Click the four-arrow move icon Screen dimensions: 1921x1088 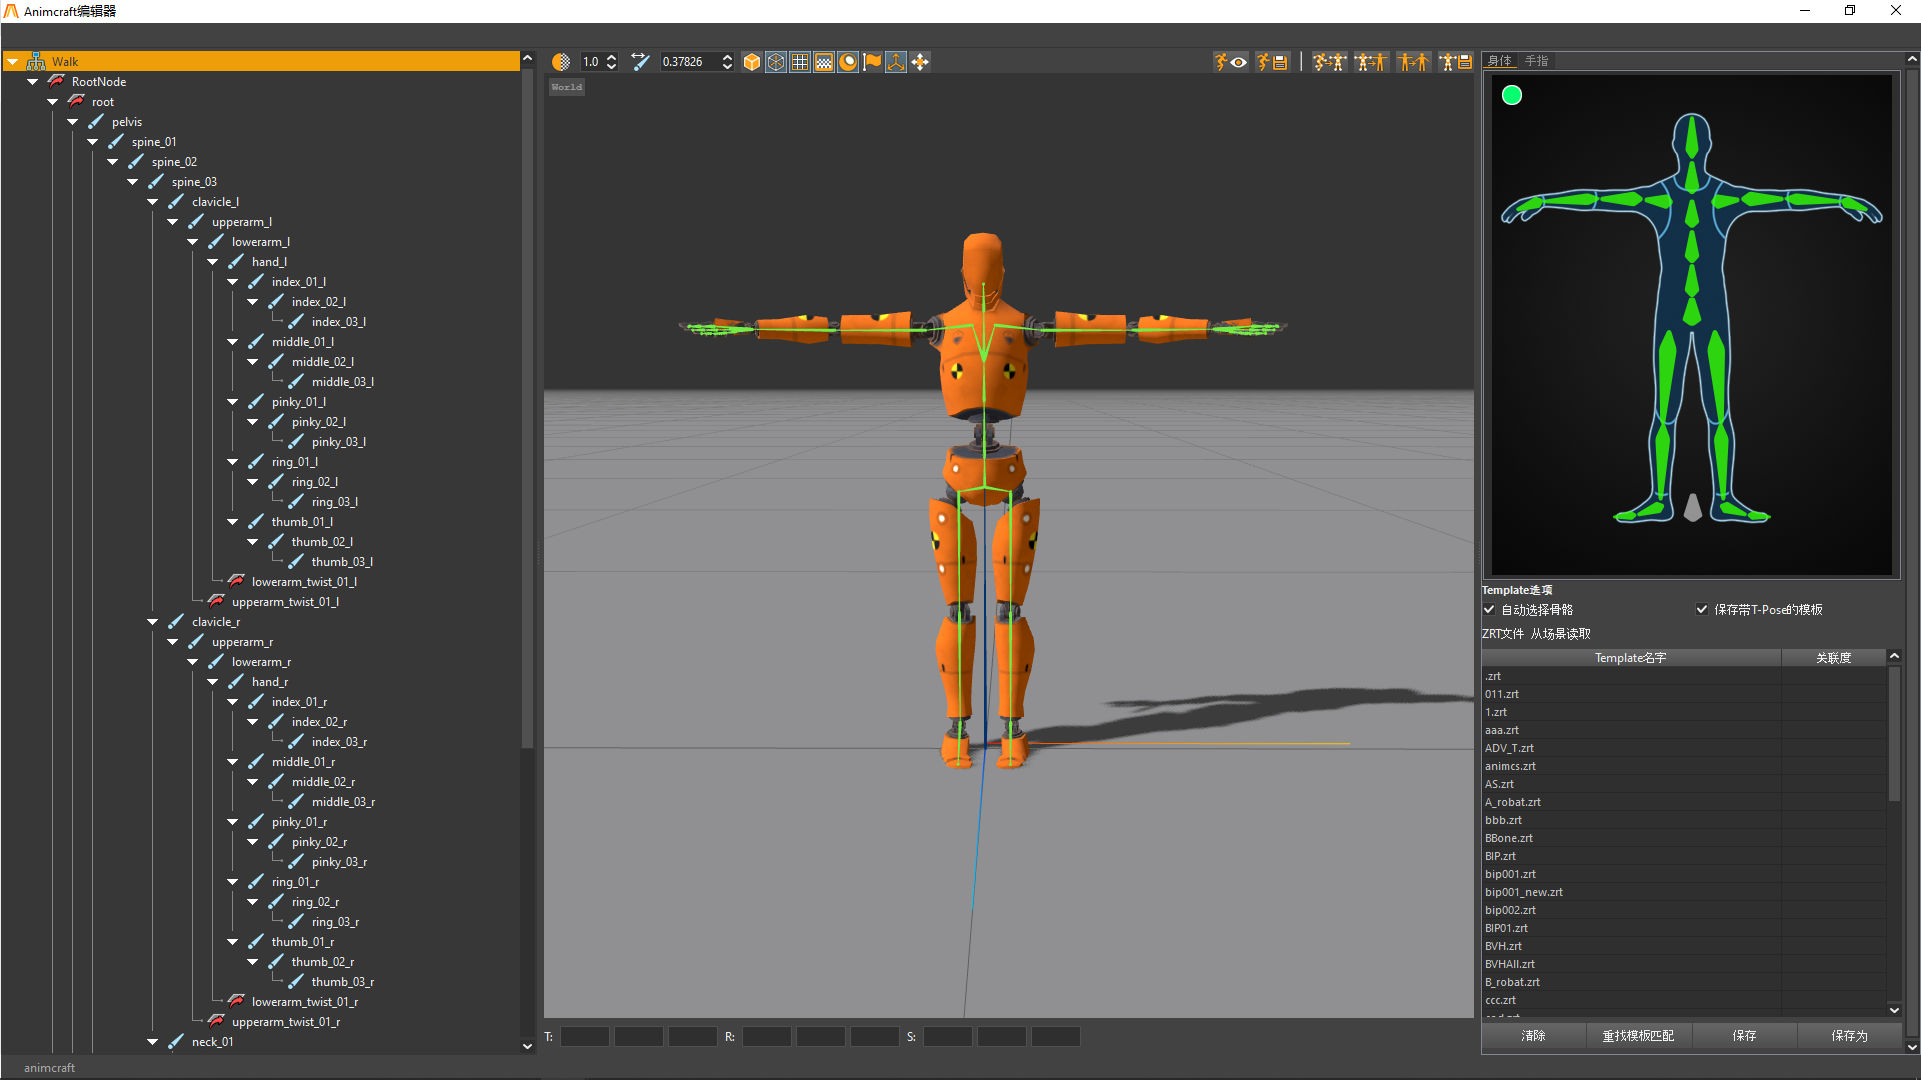[x=920, y=62]
